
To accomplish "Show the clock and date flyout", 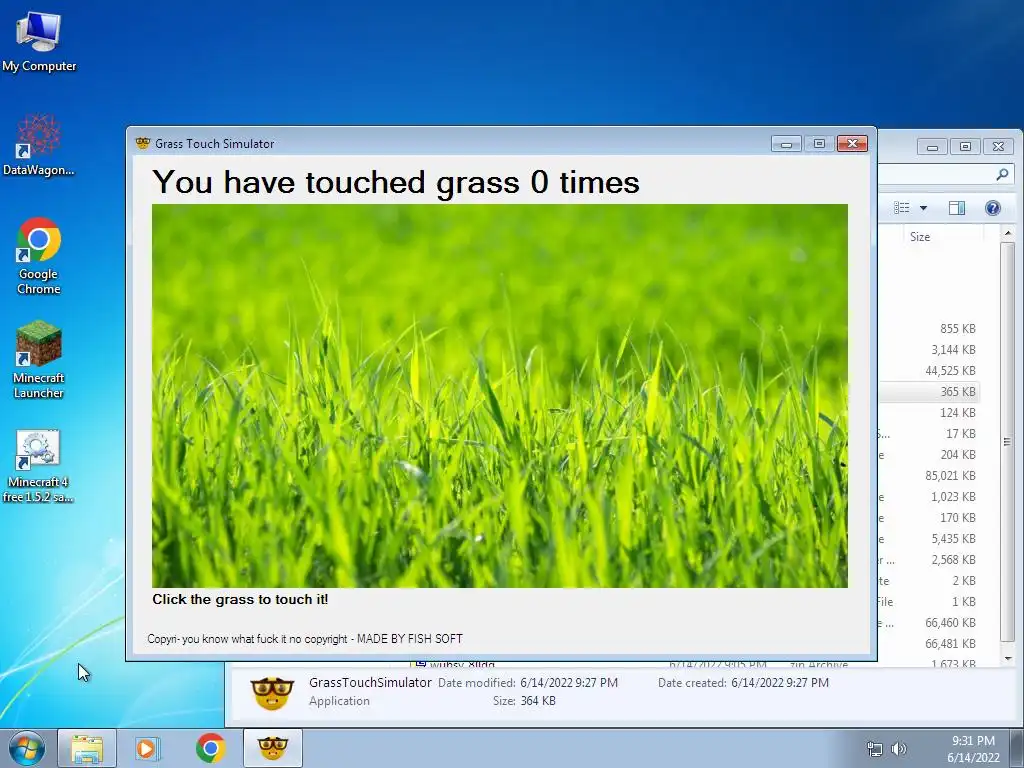I will point(973,749).
